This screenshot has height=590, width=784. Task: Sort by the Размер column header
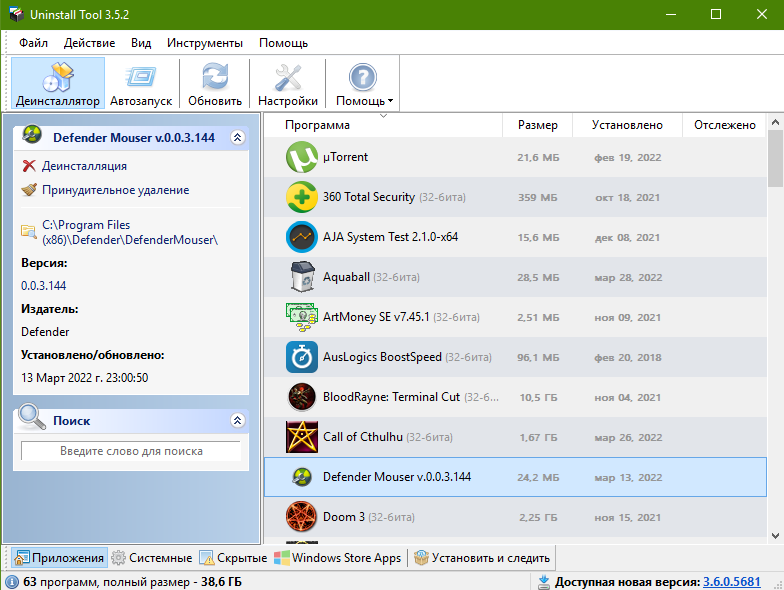538,125
